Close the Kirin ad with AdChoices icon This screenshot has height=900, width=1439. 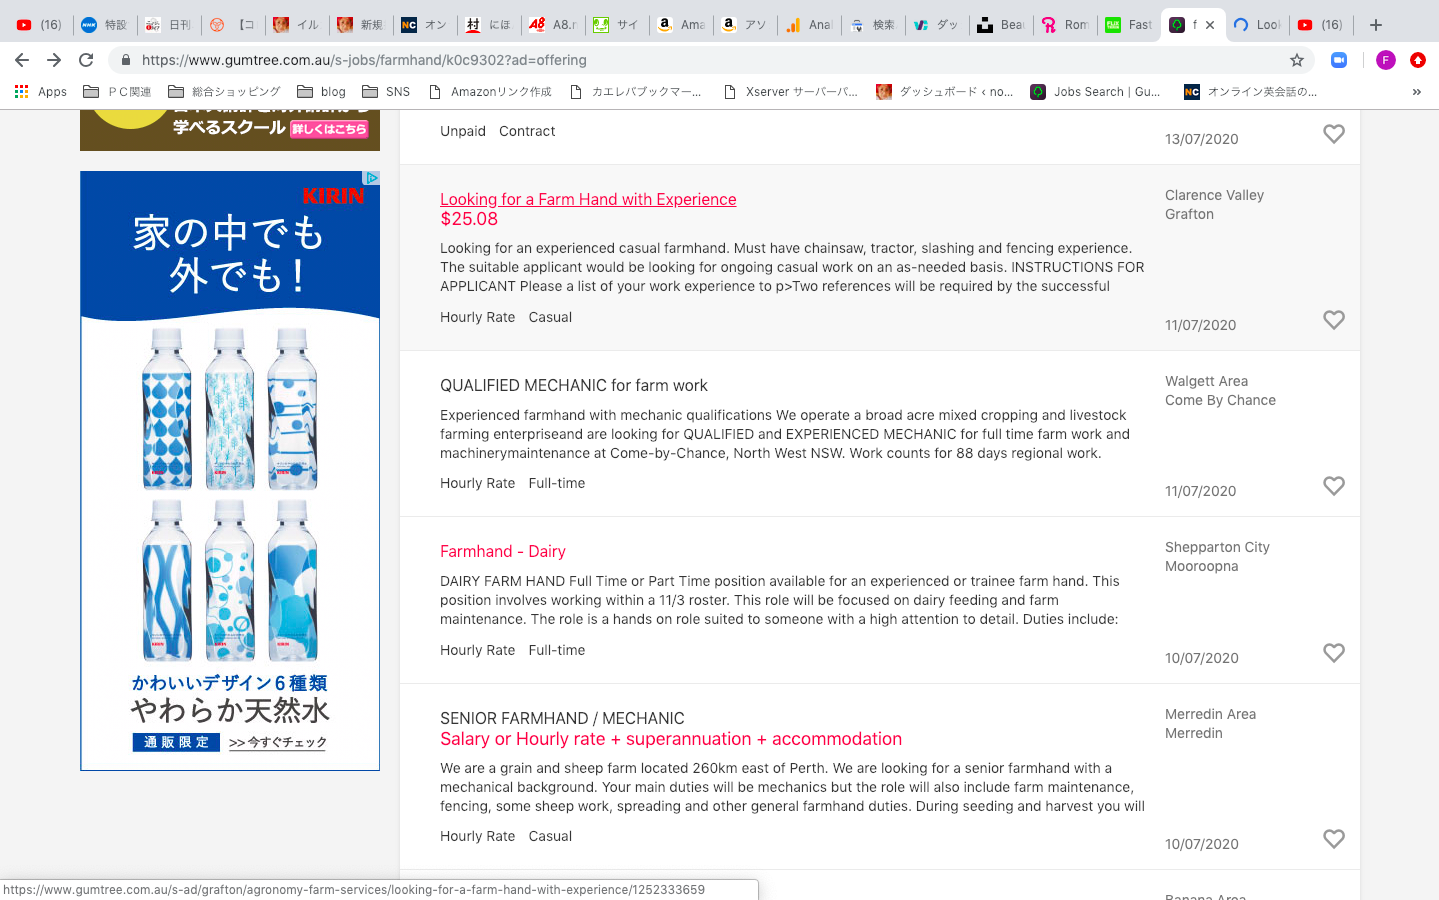click(x=371, y=178)
